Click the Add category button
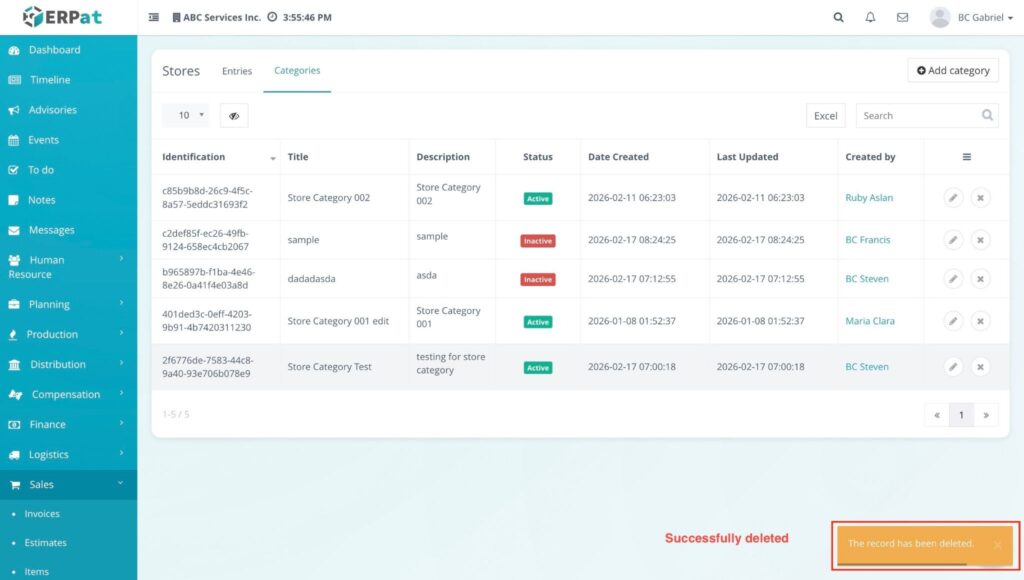 (x=953, y=71)
